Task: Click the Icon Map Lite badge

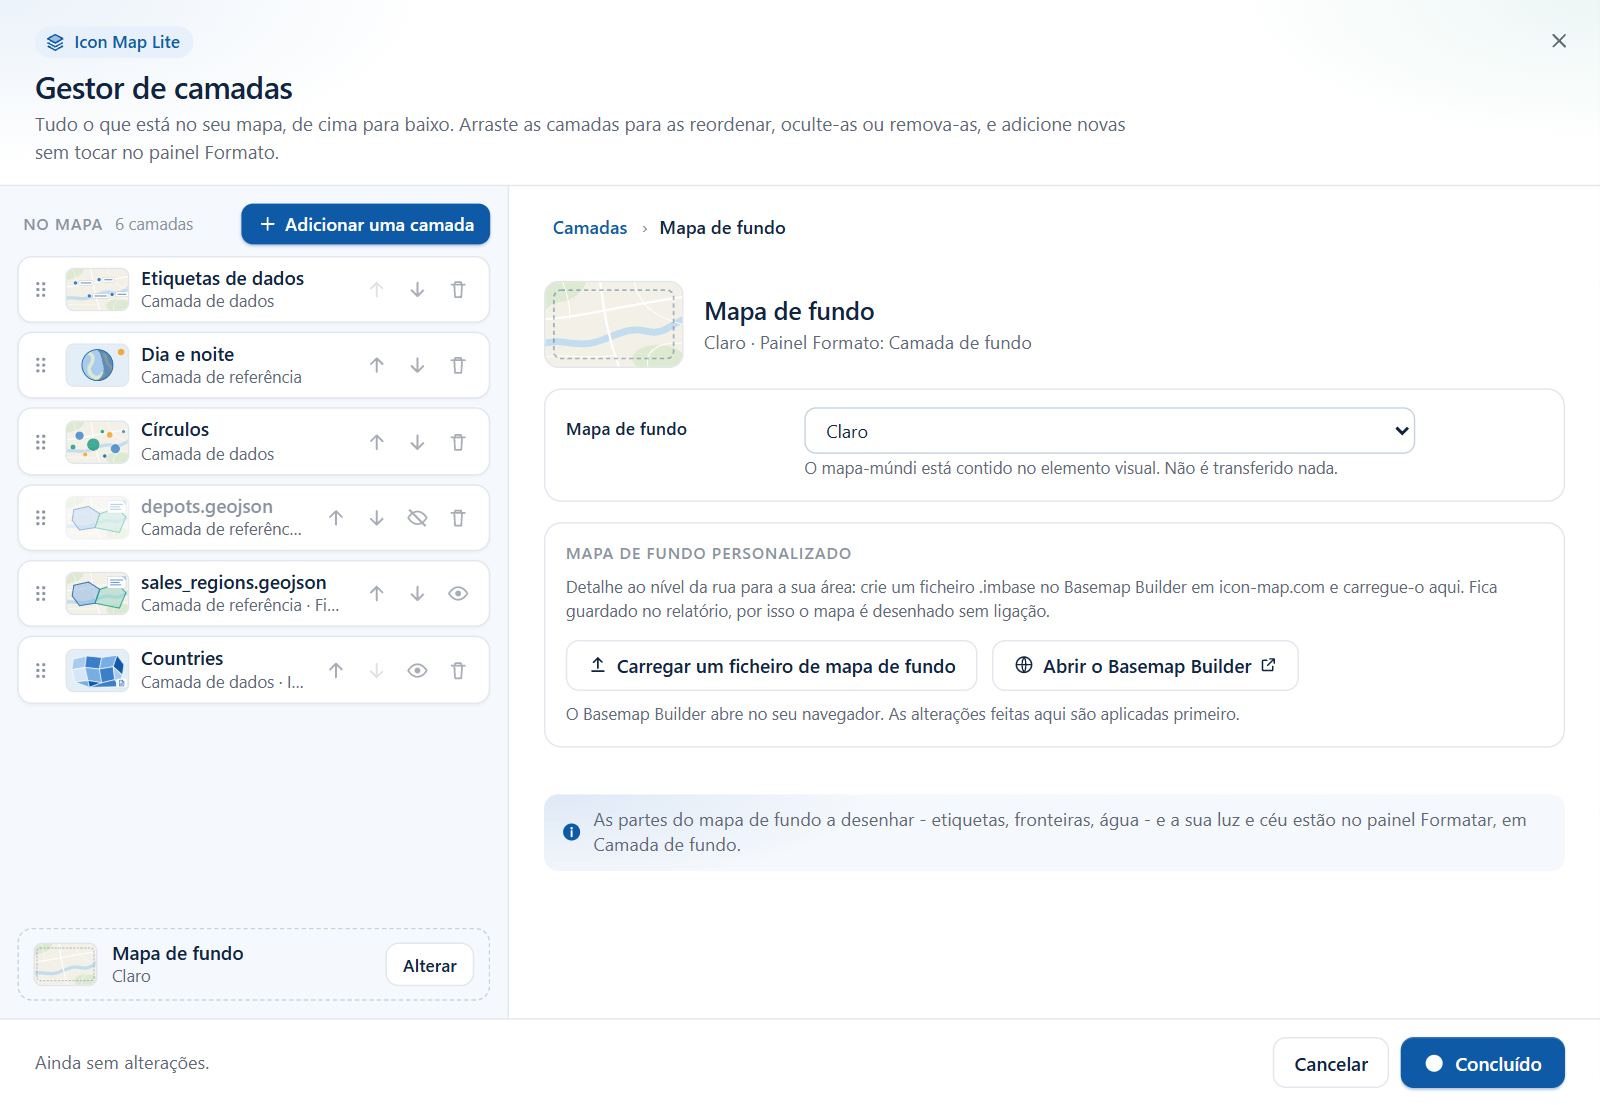Action: [114, 42]
